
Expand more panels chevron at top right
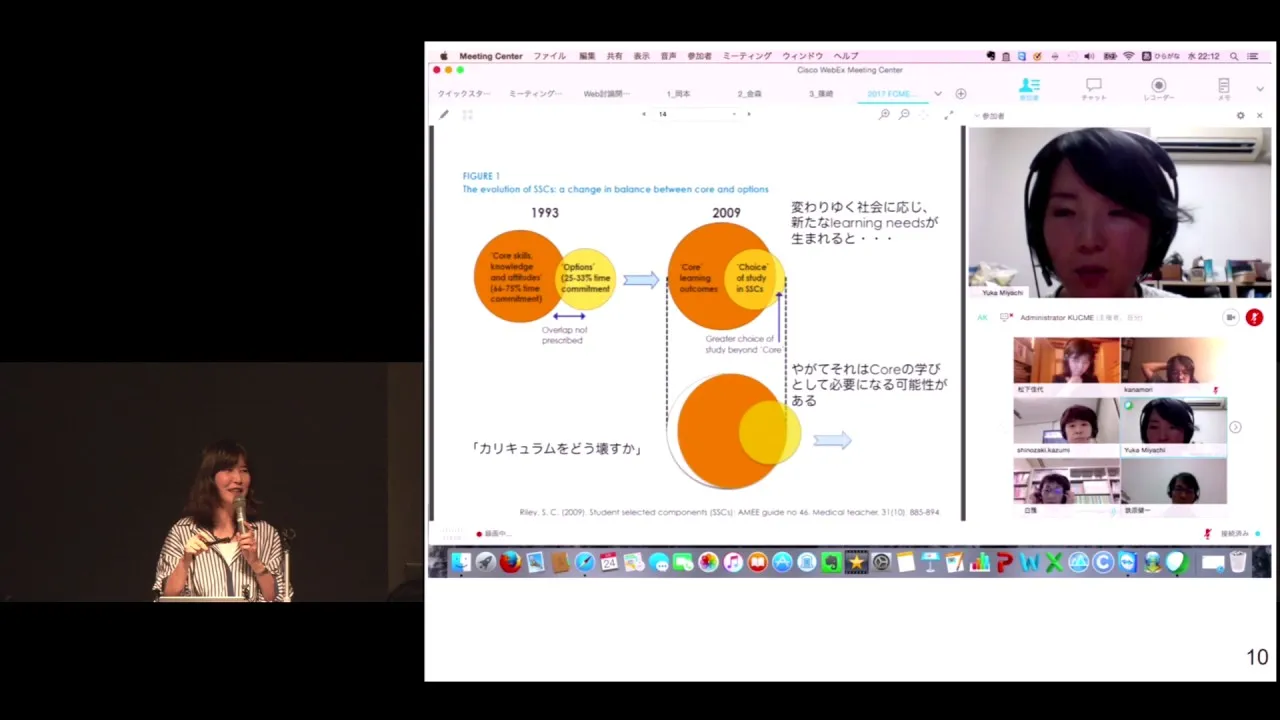1259,89
